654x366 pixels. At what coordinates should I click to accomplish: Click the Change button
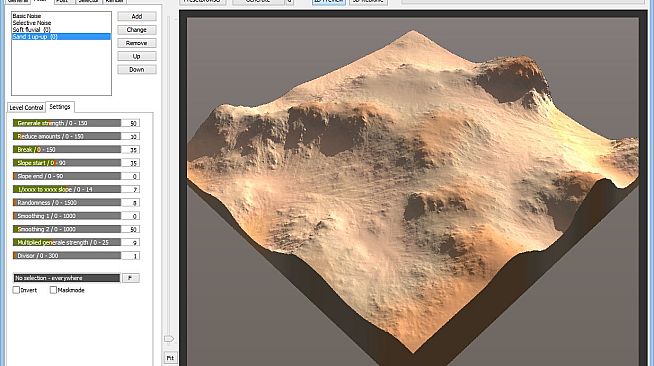(x=137, y=30)
